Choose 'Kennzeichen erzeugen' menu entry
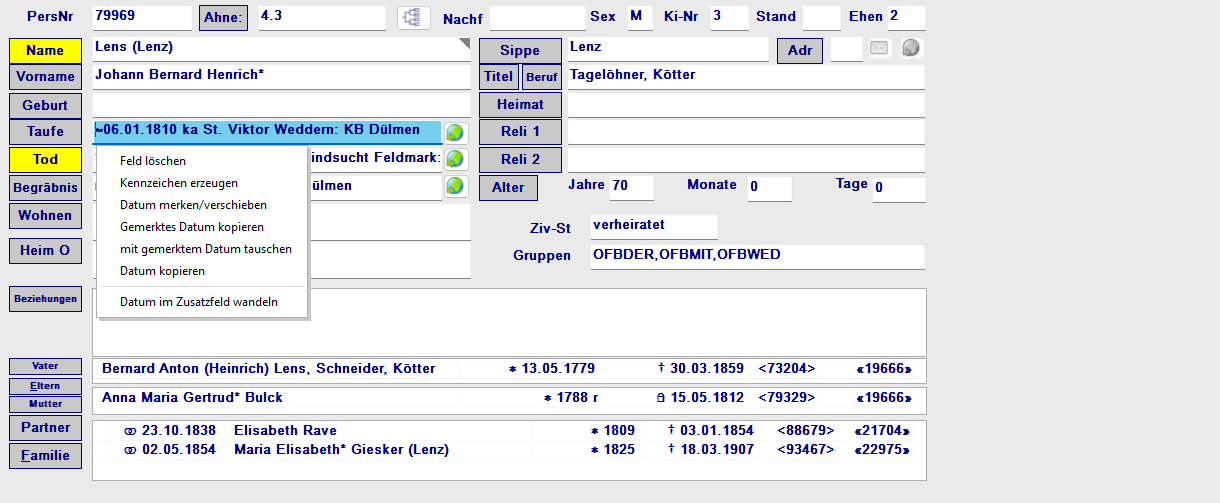 tap(179, 183)
